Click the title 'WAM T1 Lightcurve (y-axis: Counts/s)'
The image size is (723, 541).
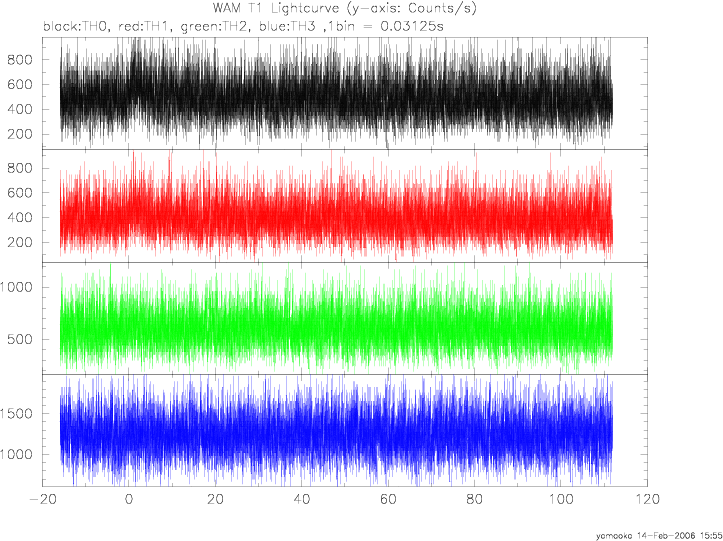(344, 8)
